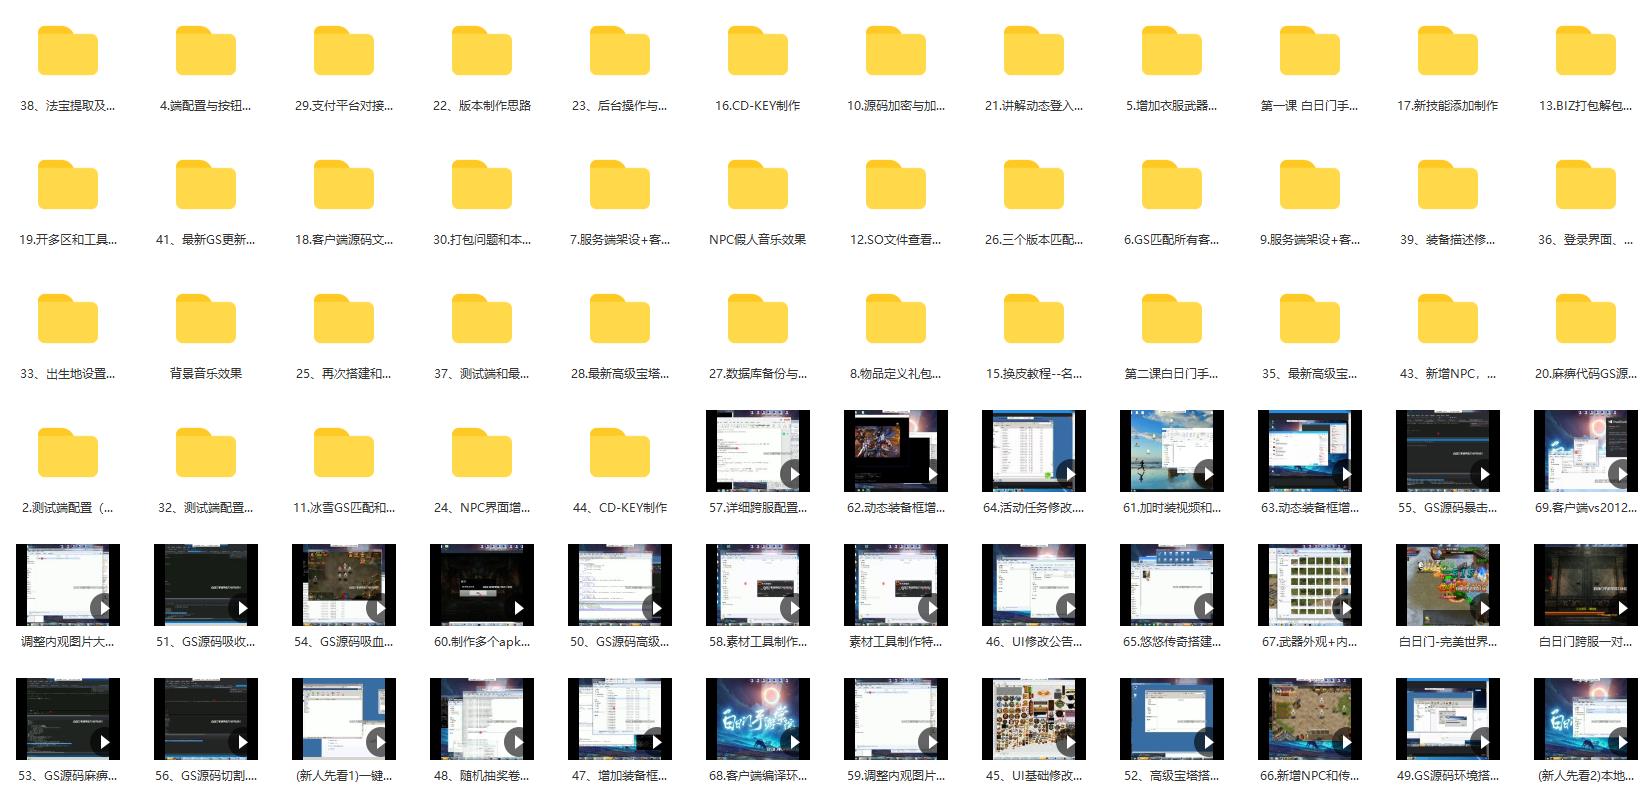
Task: Open the 67.武器外观 video thumbnail
Action: click(1309, 585)
